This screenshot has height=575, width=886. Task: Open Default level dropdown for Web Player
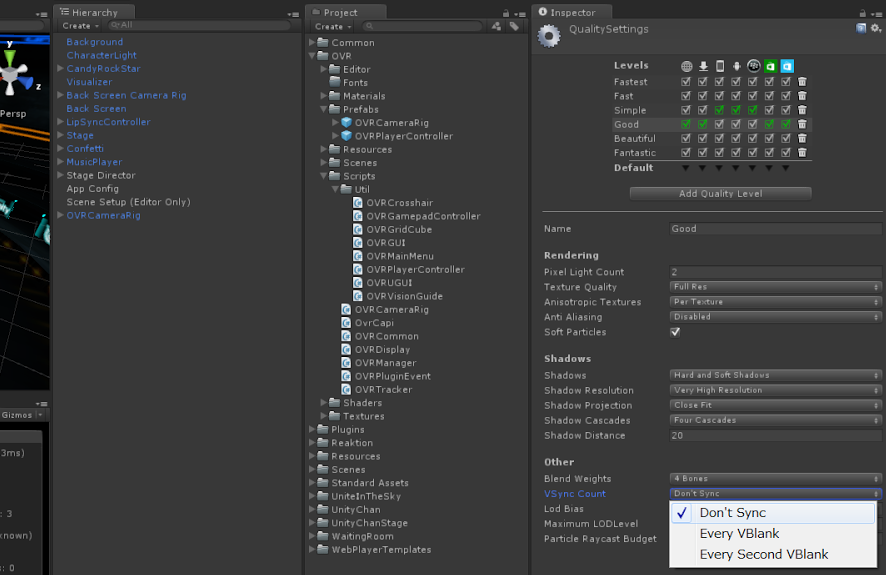pyautogui.click(x=685, y=168)
